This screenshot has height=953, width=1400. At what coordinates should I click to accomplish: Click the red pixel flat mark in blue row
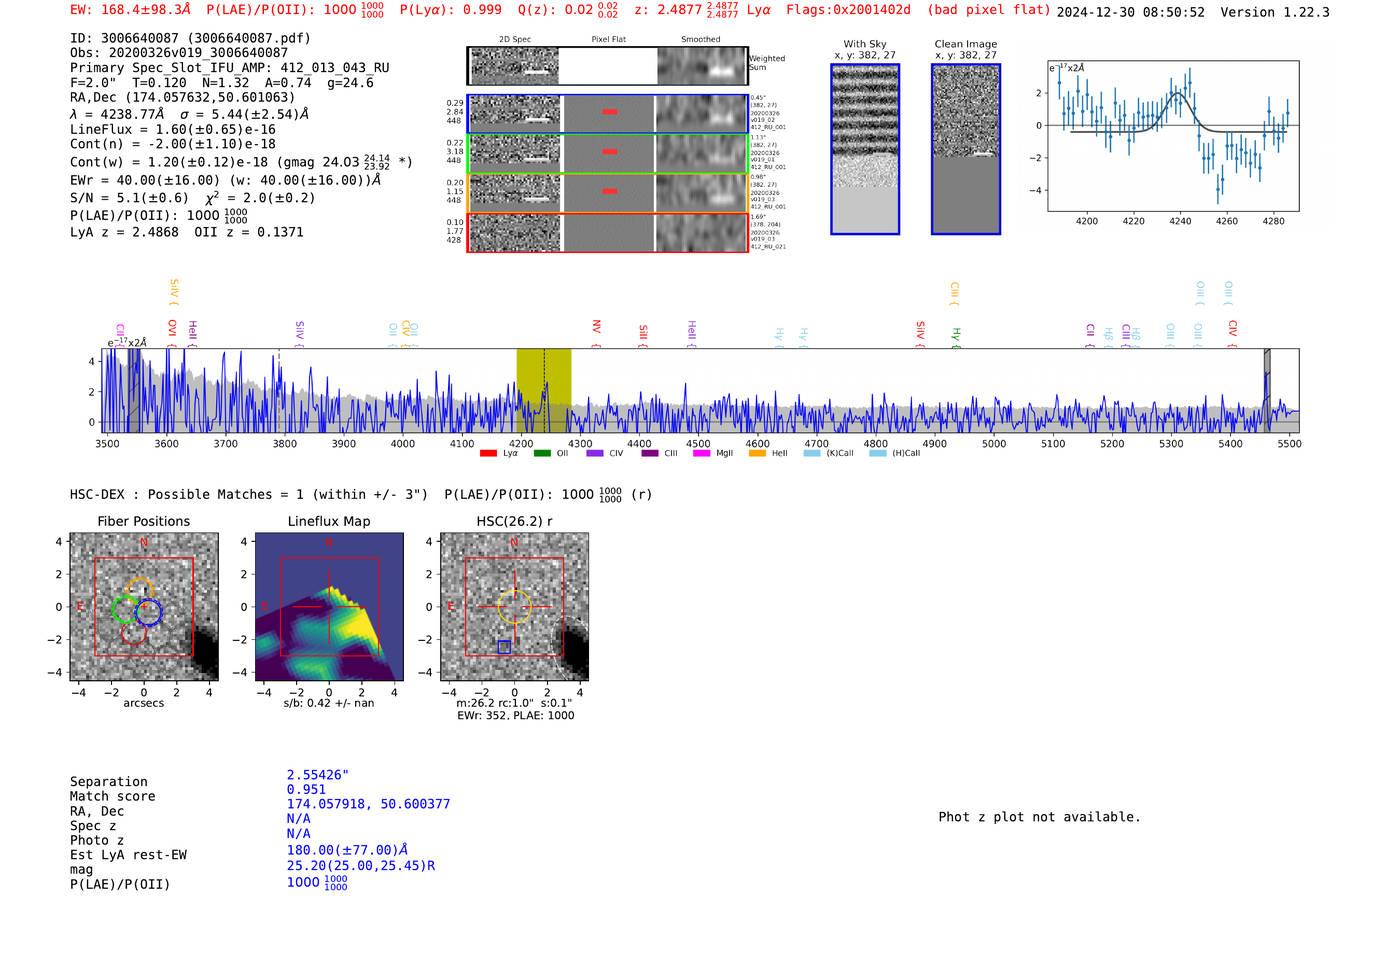tap(609, 112)
